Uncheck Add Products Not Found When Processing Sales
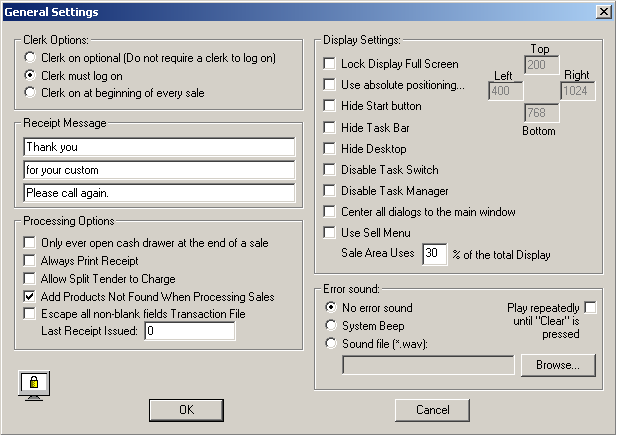 [30, 297]
